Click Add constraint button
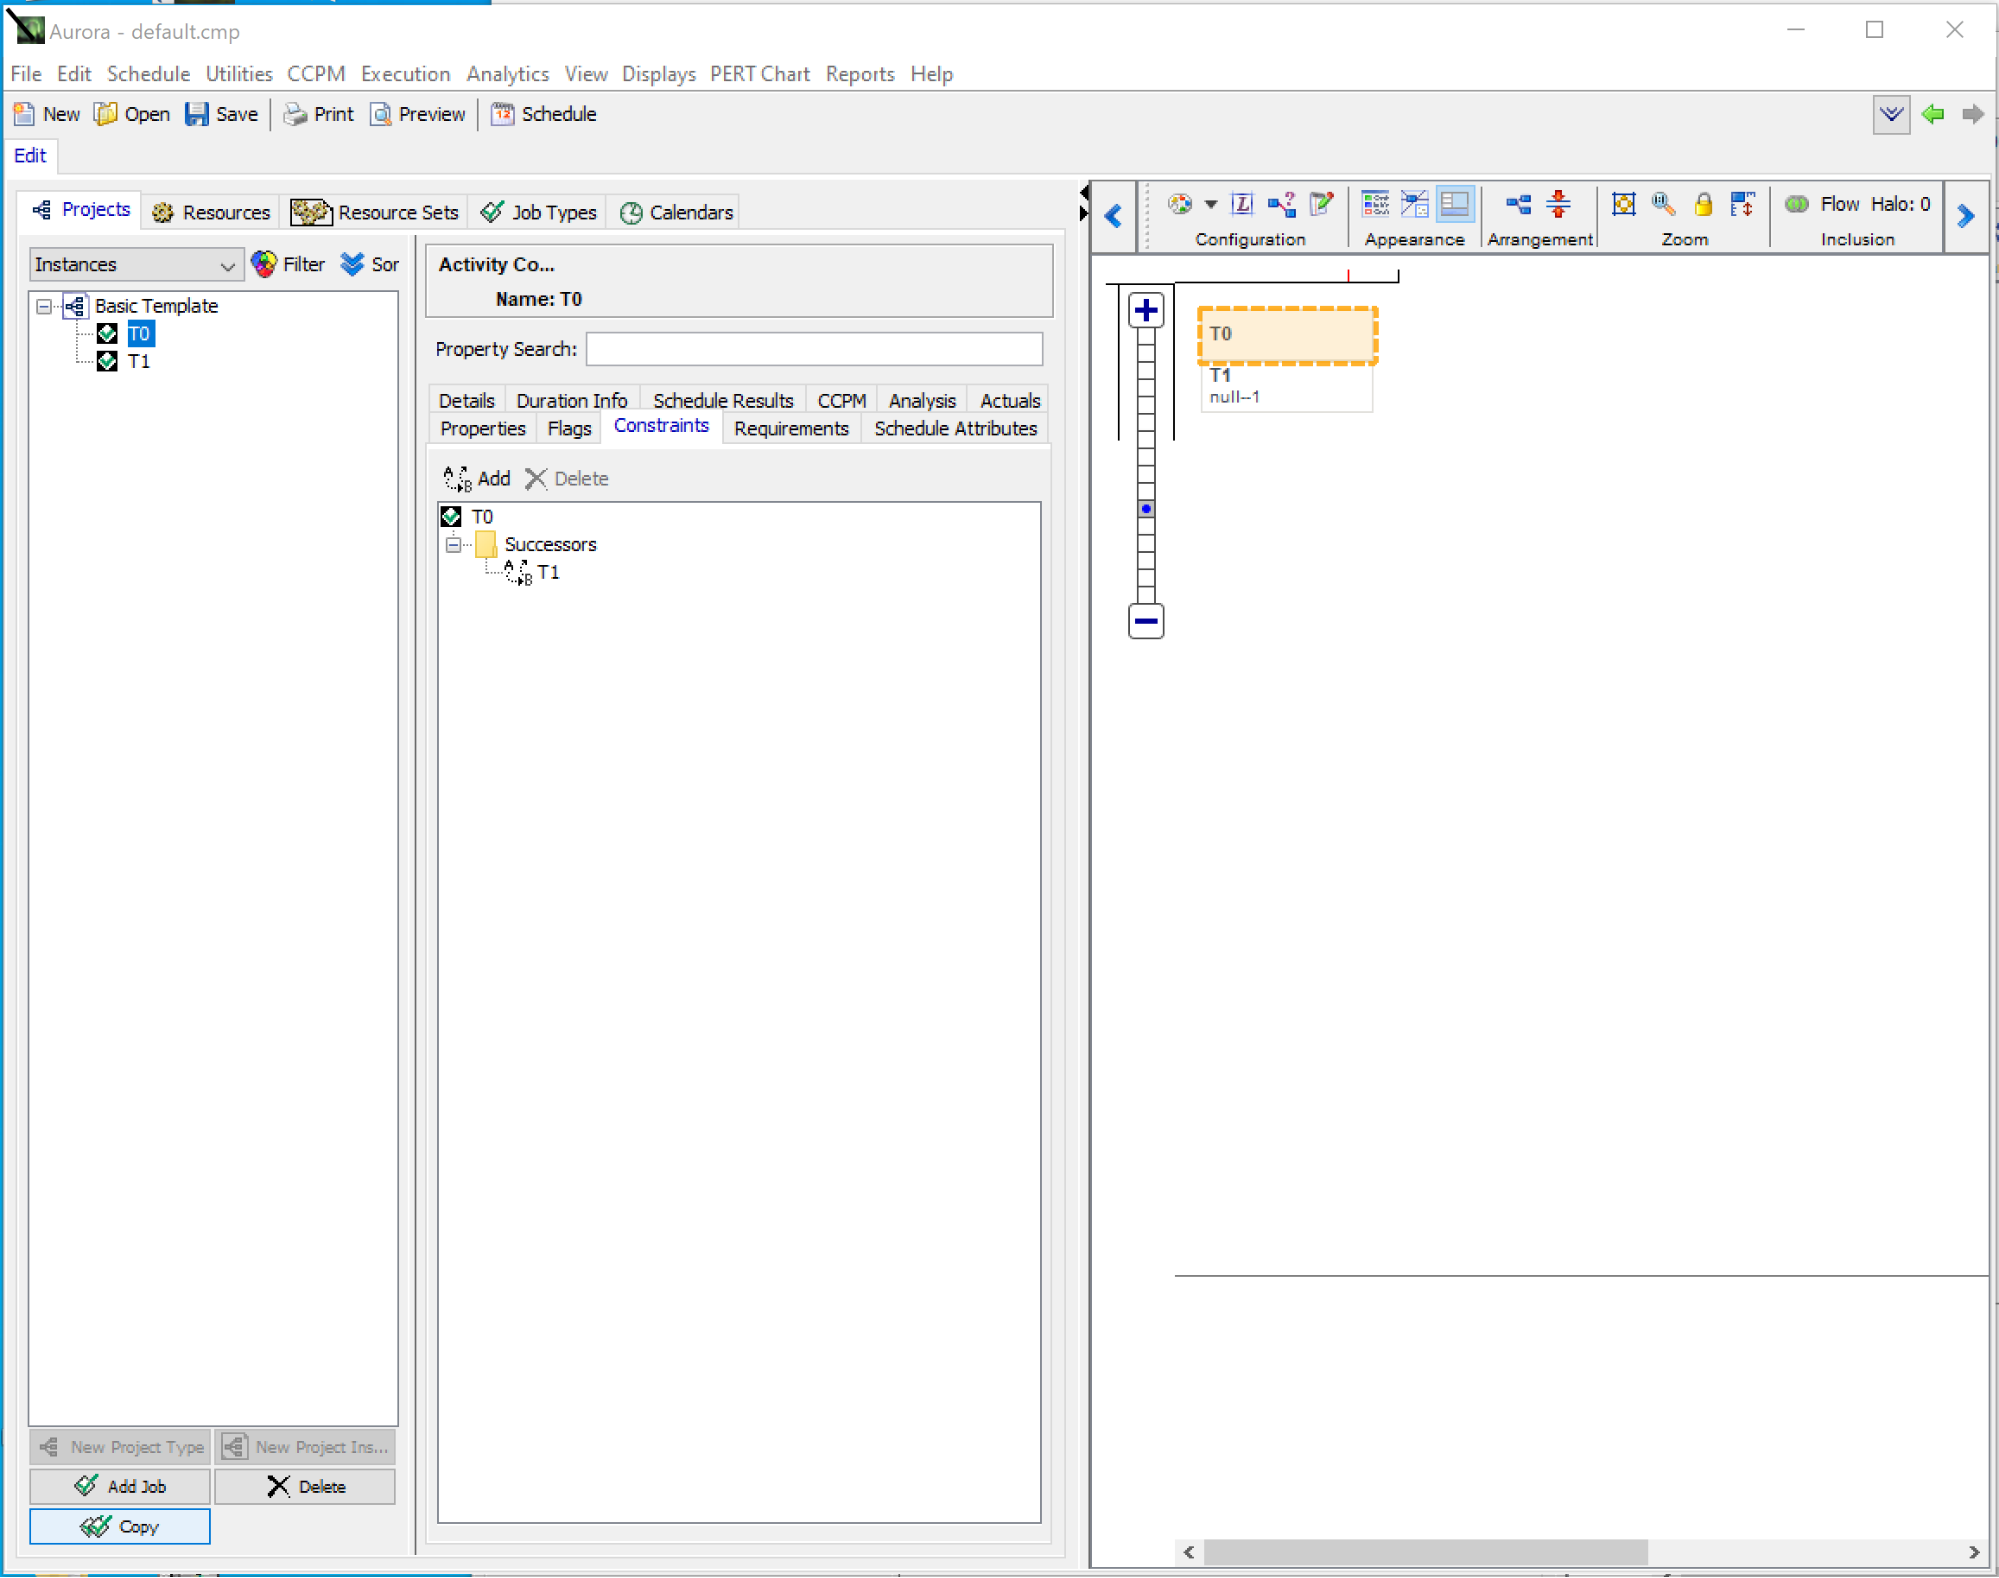 coord(477,478)
